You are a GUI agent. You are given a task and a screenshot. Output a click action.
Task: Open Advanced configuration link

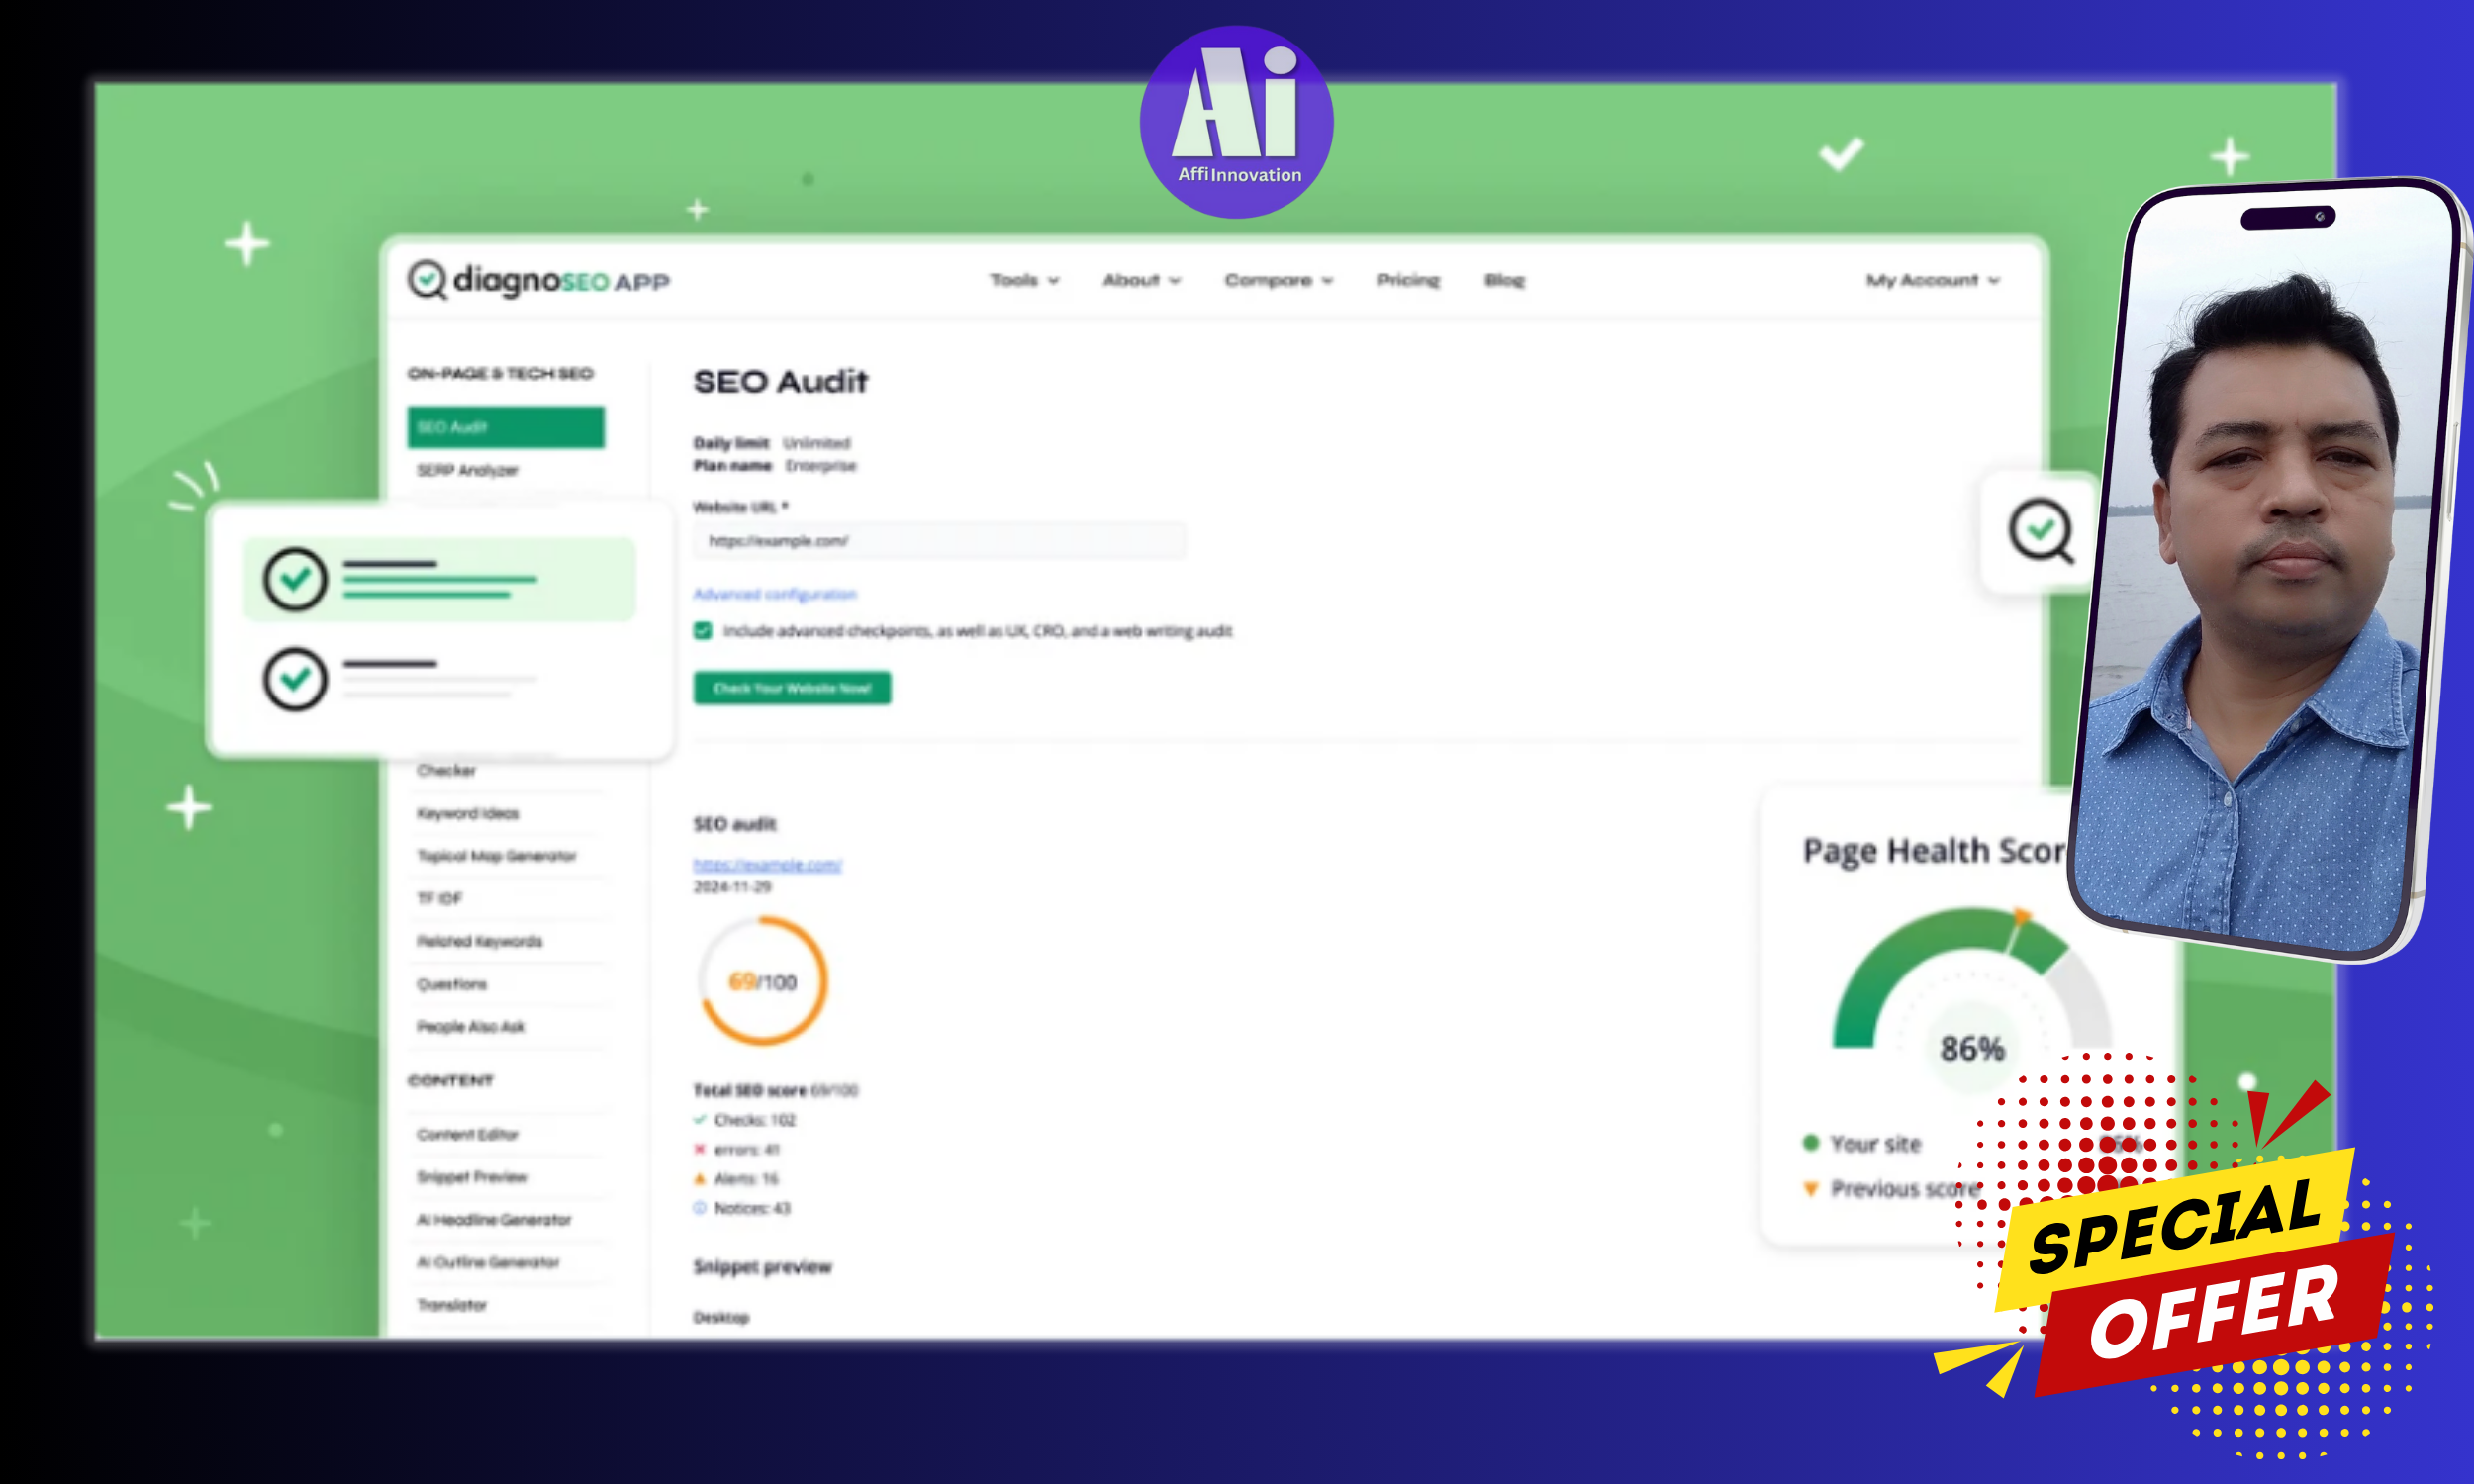[775, 594]
